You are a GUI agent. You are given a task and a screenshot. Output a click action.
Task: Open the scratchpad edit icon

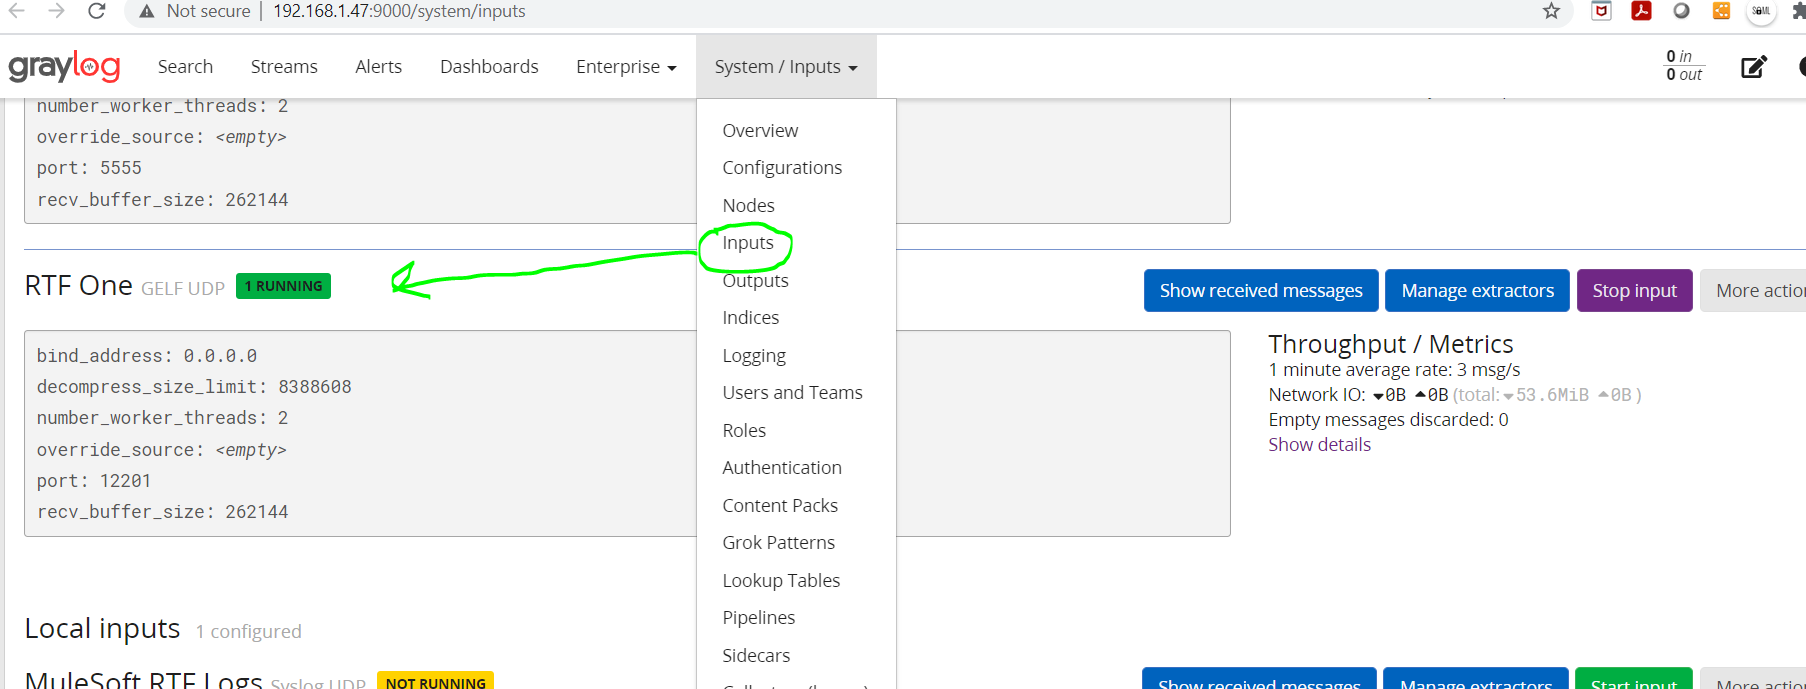click(x=1754, y=67)
